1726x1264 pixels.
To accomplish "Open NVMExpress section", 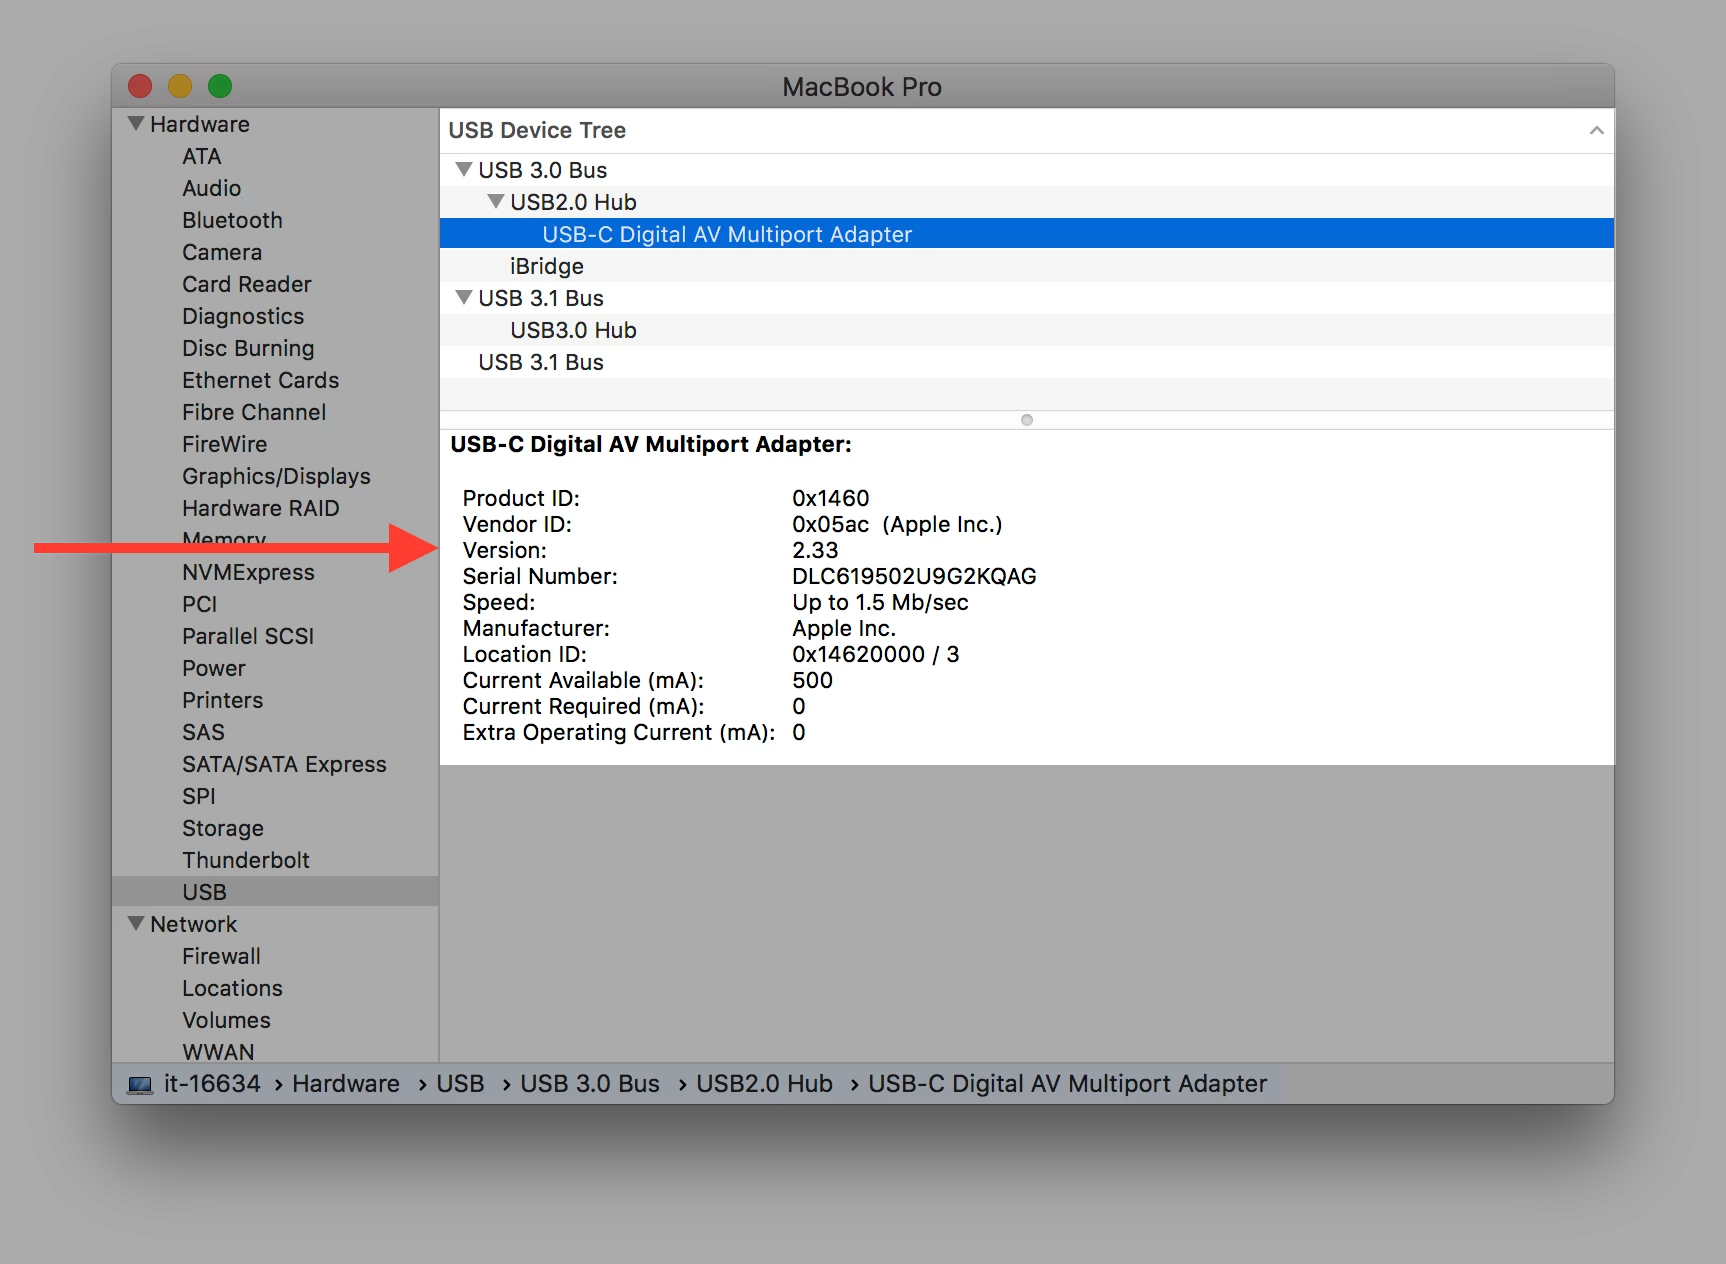I will (249, 573).
